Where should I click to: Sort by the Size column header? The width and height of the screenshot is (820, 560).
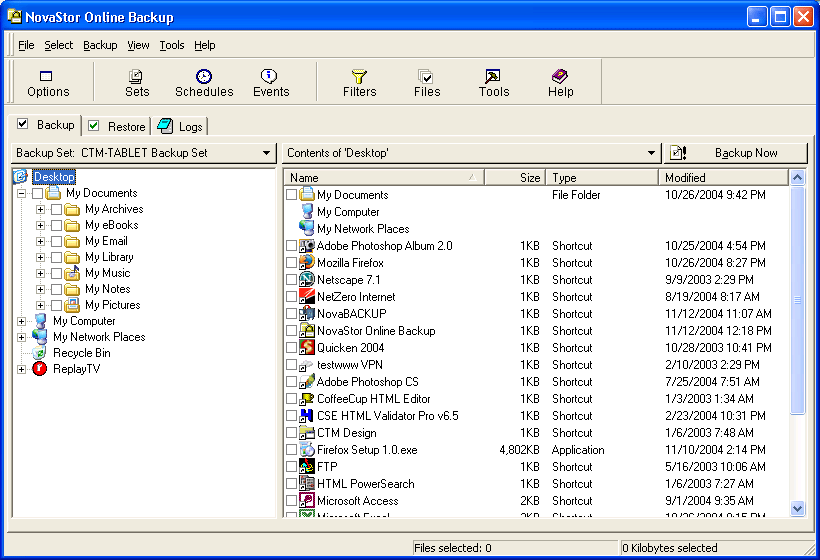coord(515,178)
